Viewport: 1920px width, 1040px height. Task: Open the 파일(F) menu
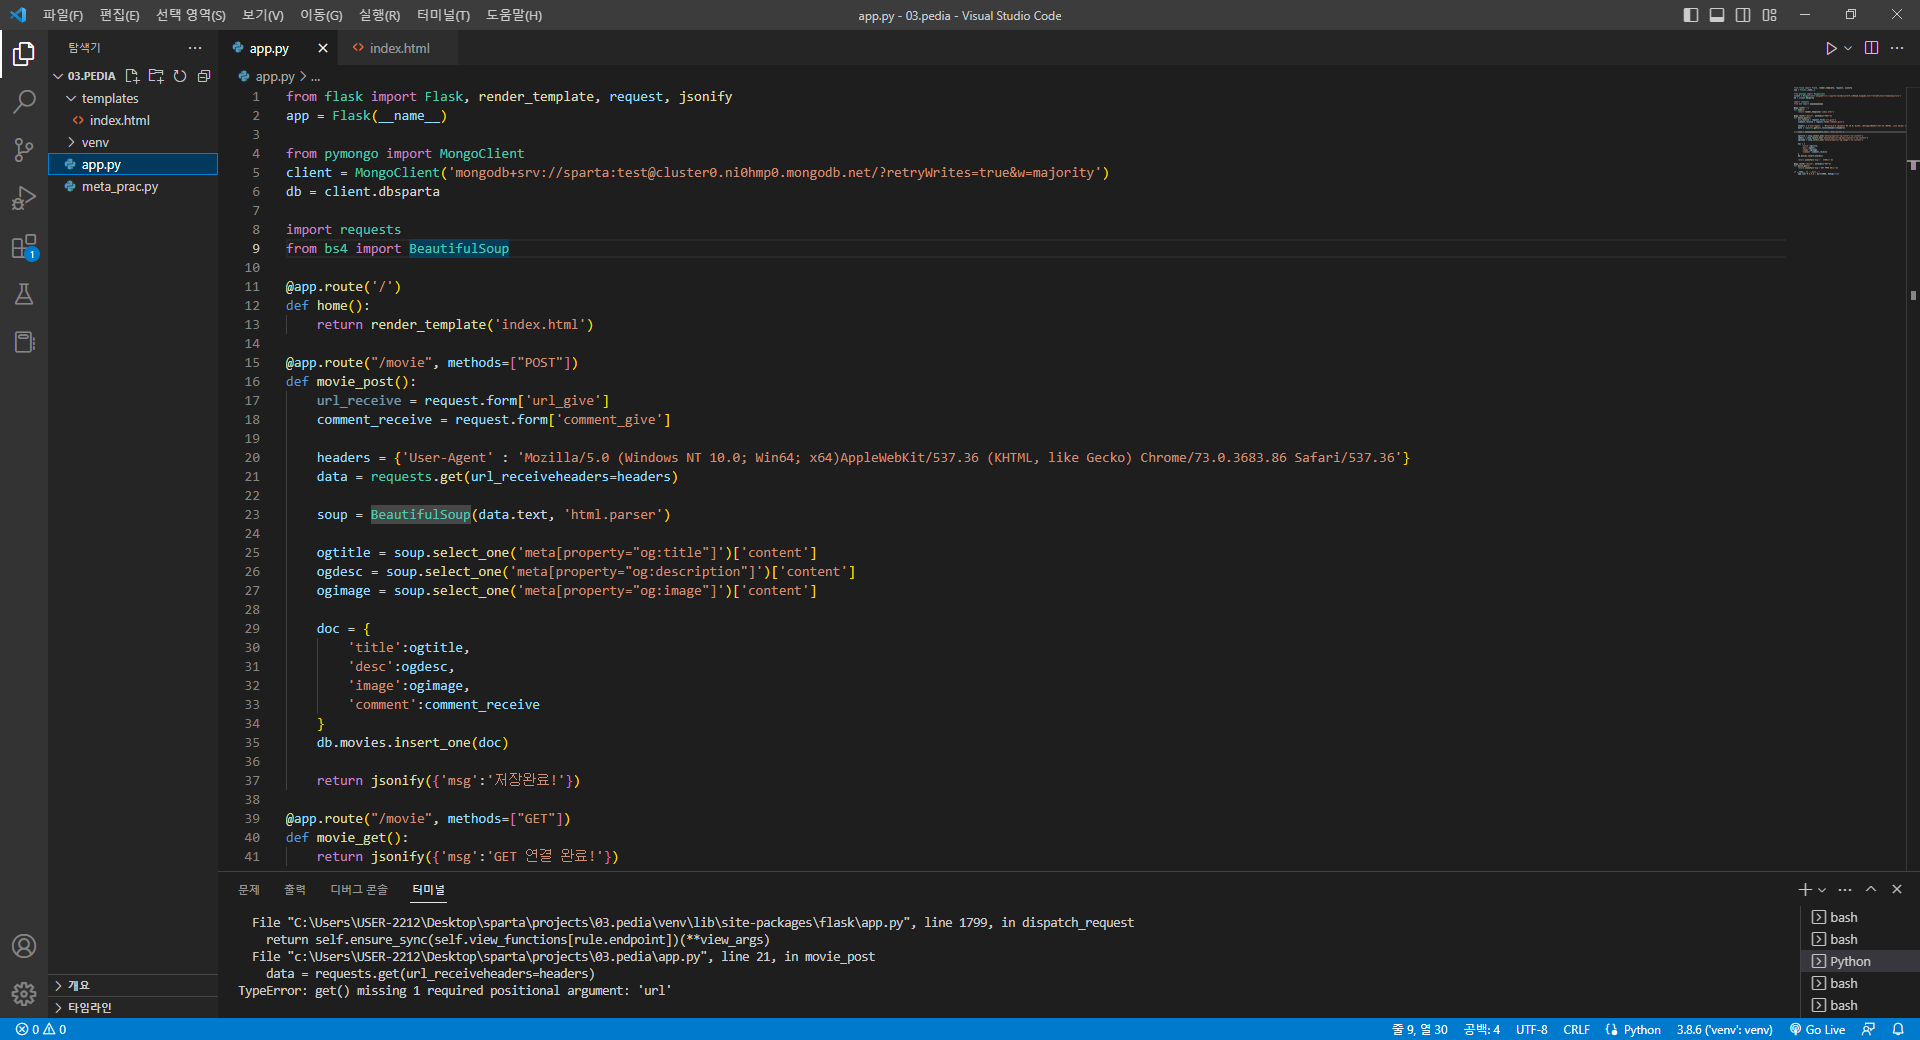click(63, 15)
